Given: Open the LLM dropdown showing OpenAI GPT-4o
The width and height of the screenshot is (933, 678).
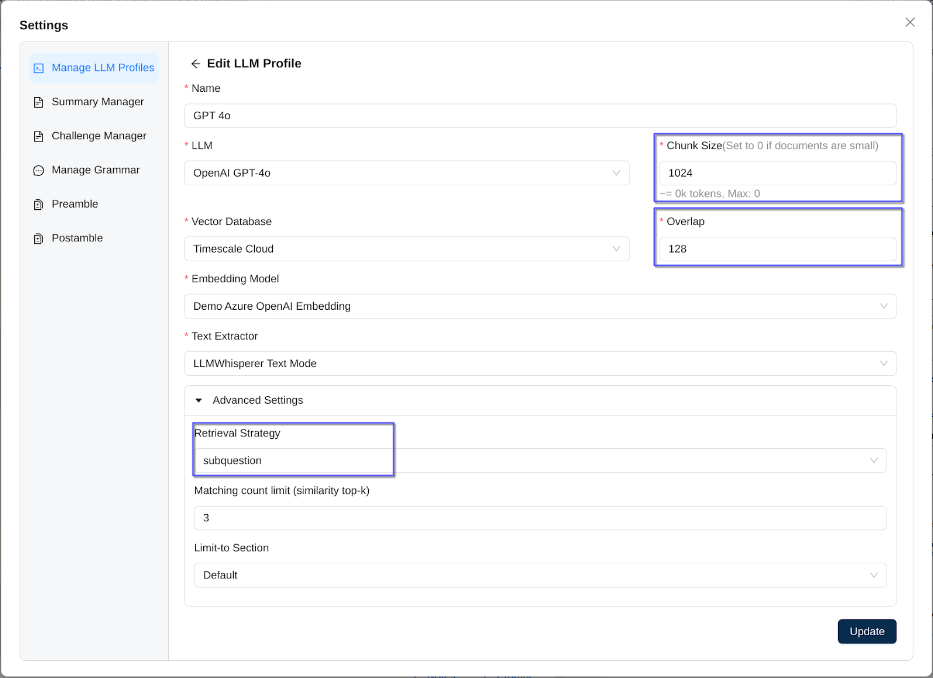Looking at the screenshot, I should [x=407, y=173].
